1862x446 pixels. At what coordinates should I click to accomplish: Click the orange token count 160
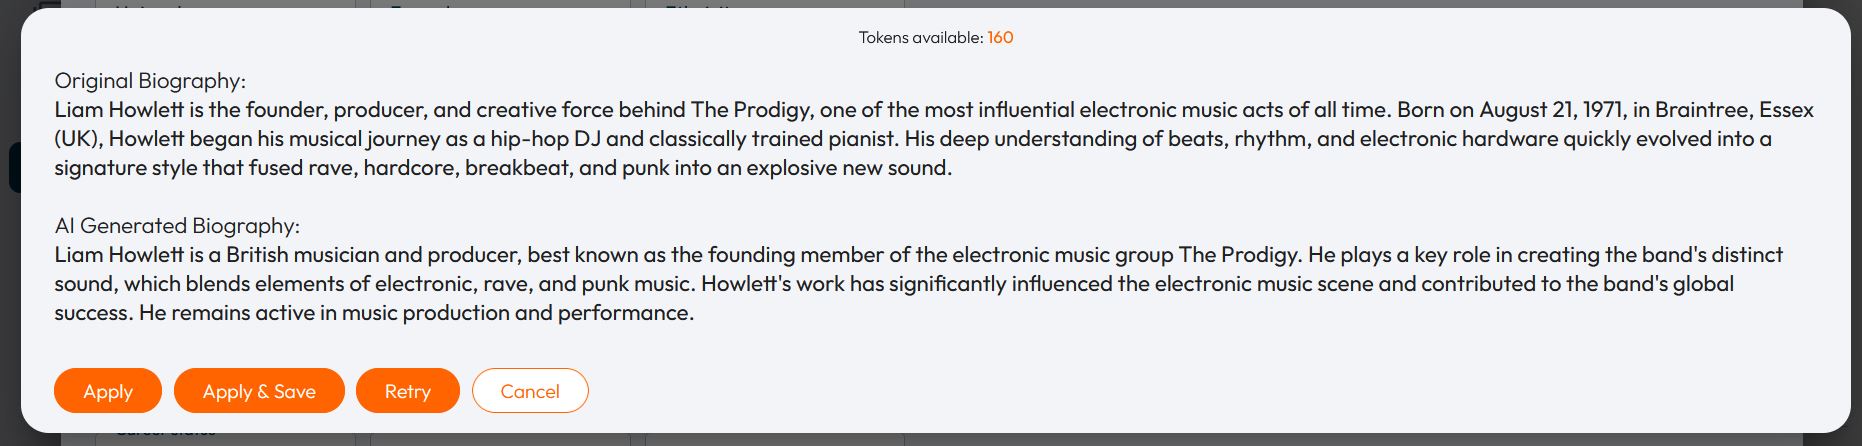pos(1000,38)
